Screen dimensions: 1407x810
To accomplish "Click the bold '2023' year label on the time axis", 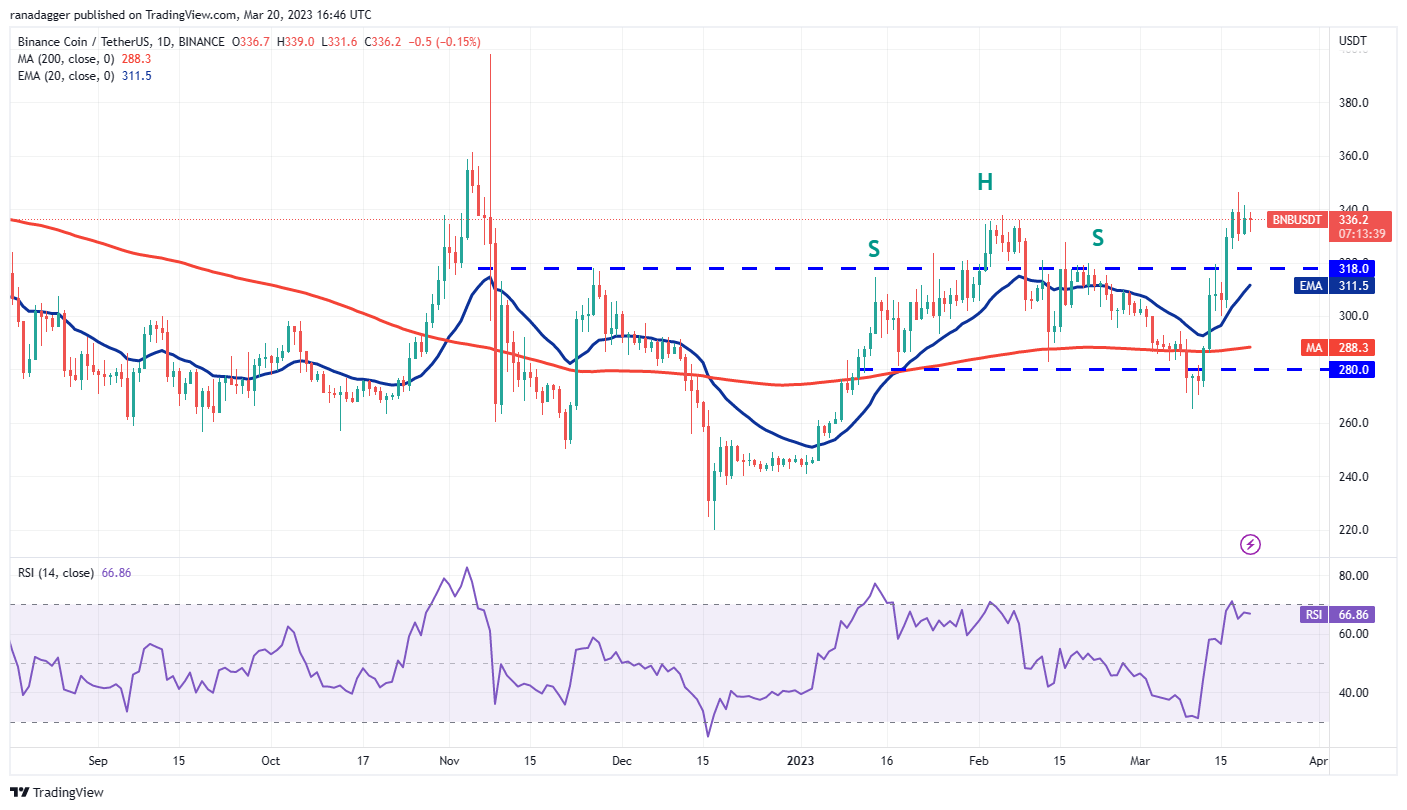I will coord(801,760).
